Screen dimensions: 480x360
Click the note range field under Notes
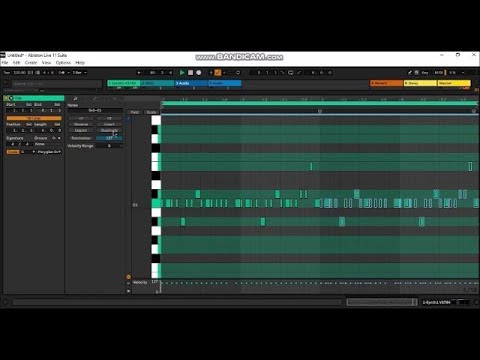[95, 110]
